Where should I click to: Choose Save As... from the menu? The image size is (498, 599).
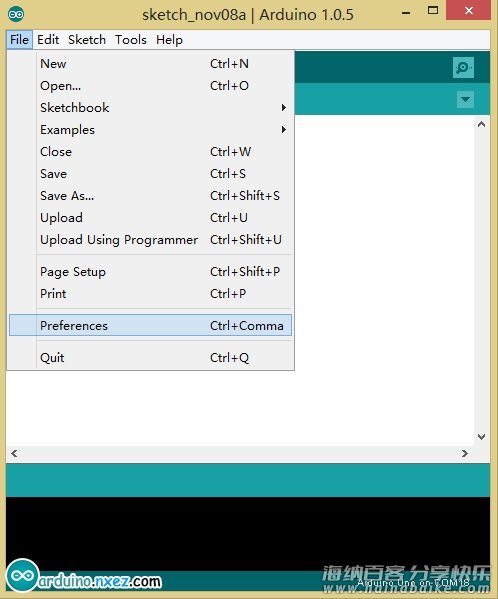pyautogui.click(x=150, y=196)
